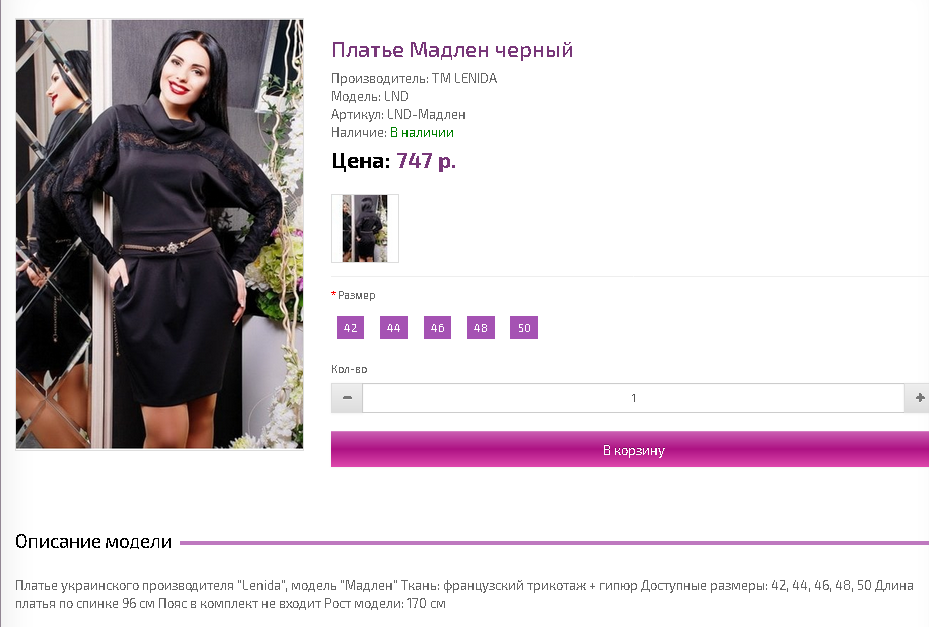The width and height of the screenshot is (929, 627).
Task: Select size 44
Action: [393, 328]
